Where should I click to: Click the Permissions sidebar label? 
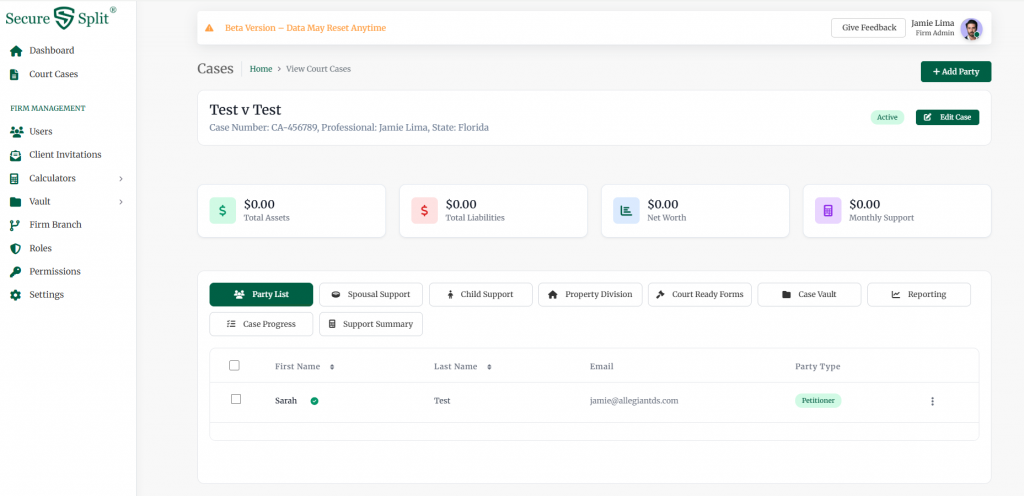point(55,271)
